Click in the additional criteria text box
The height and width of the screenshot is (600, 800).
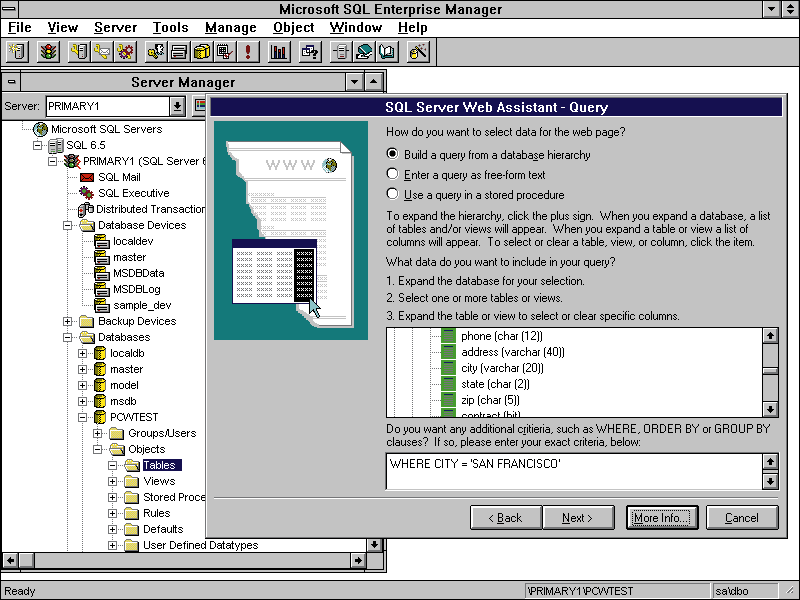[574, 471]
